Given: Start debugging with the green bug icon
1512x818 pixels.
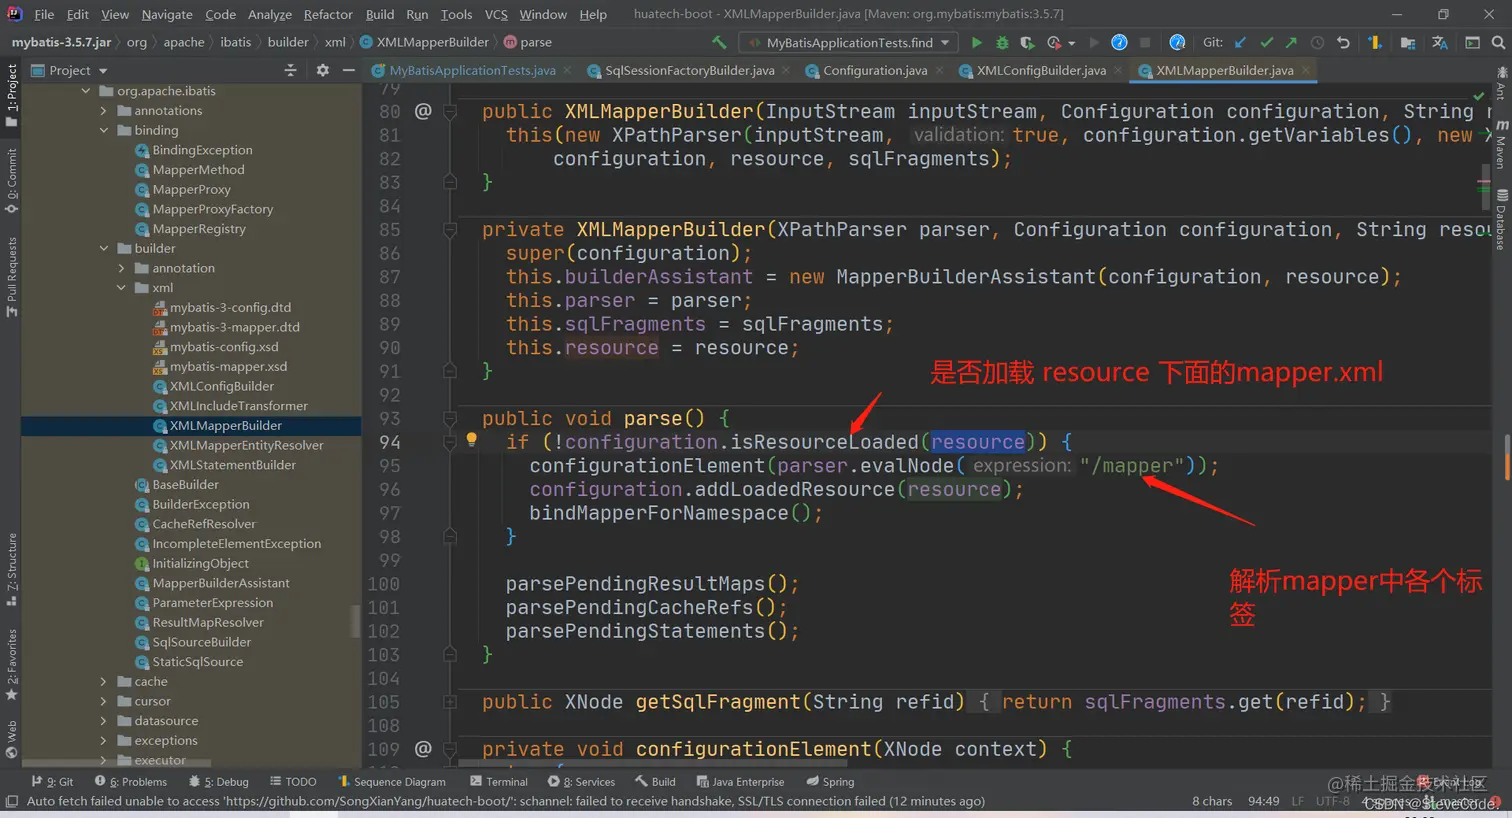Looking at the screenshot, I should (x=1002, y=42).
